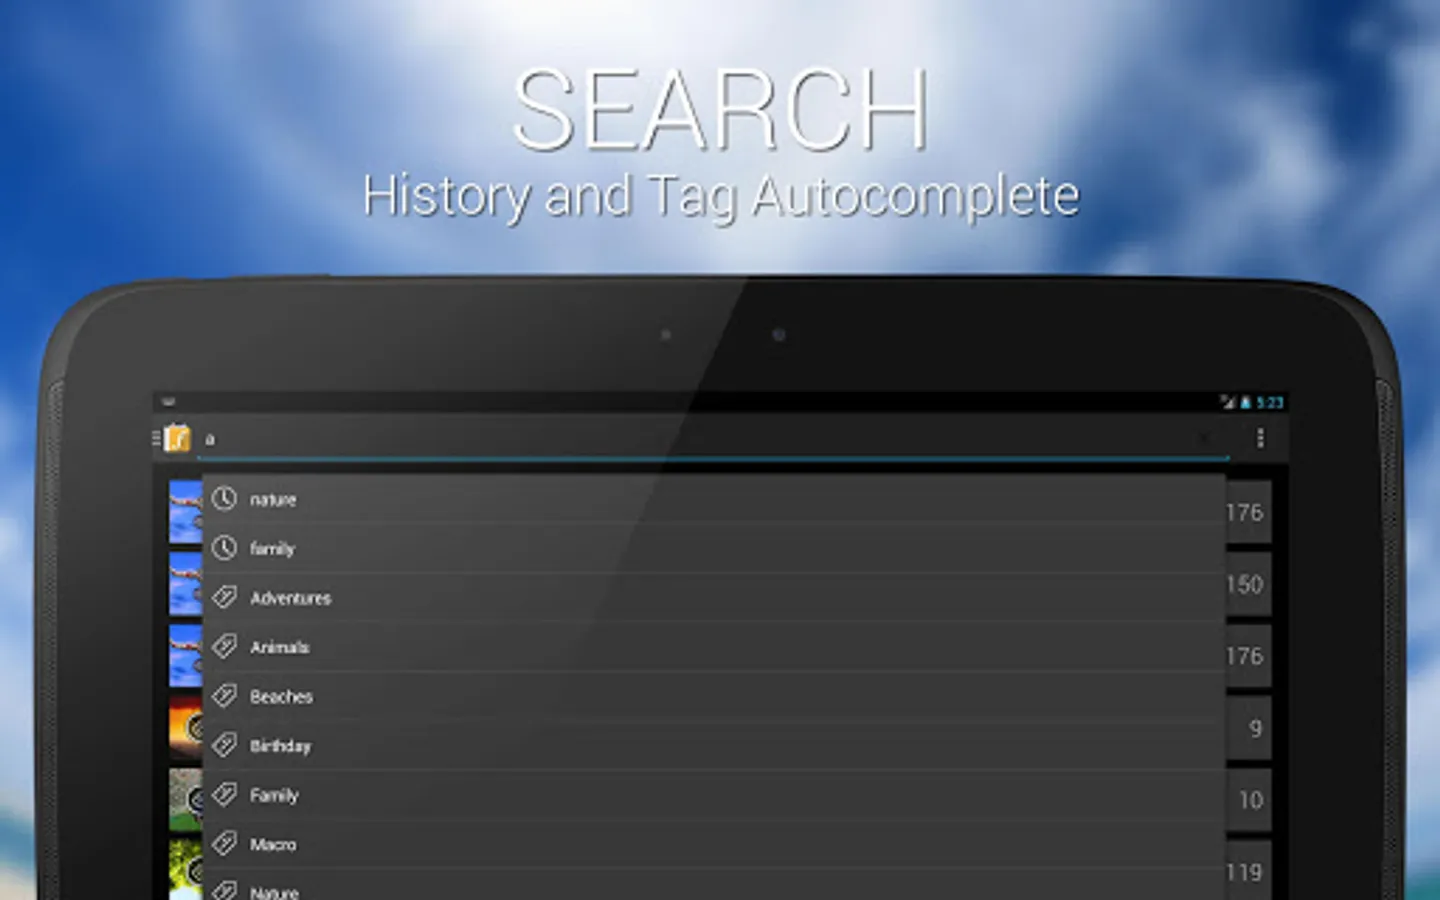
Task: Select the 'nature' history suggestion
Action: [x=714, y=499]
